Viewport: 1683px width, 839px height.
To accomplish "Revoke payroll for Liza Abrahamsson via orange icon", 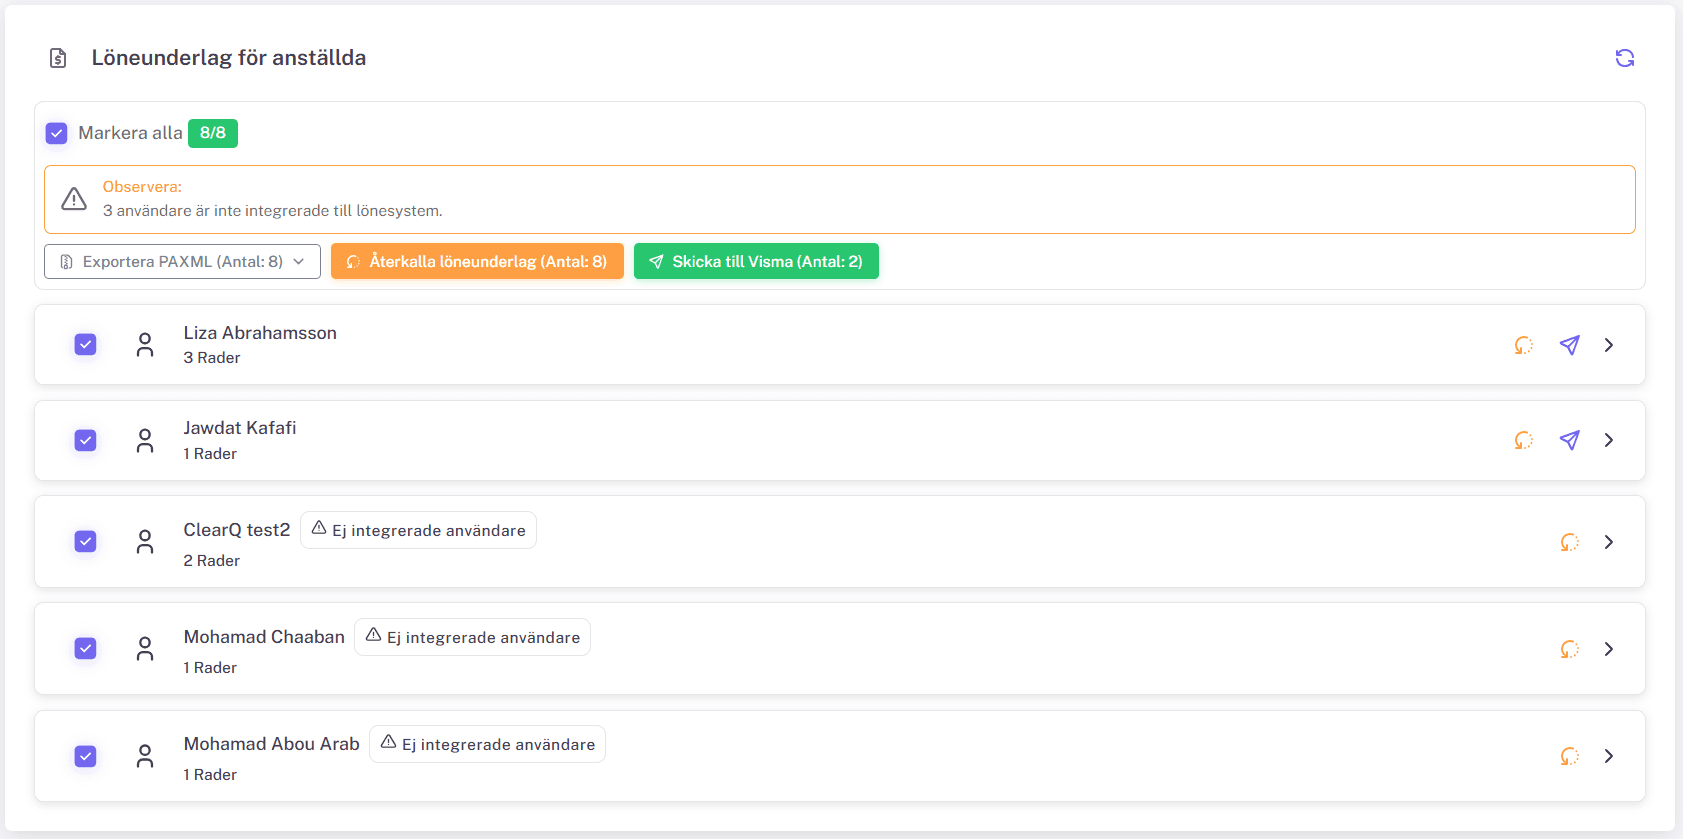I will [1523, 345].
